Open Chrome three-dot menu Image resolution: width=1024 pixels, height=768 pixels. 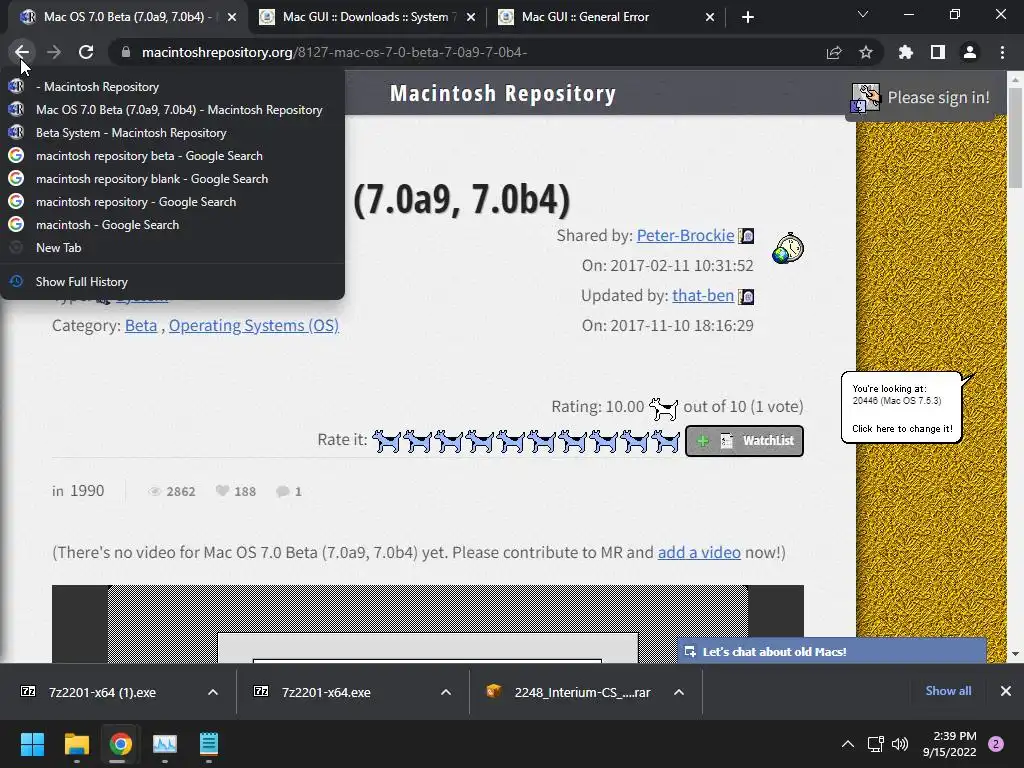pyautogui.click(x=1002, y=52)
